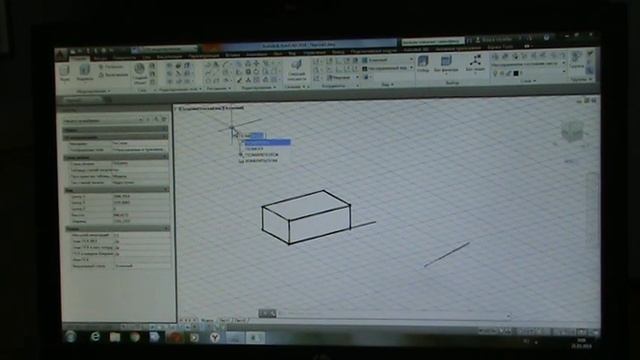The height and width of the screenshot is (360, 640).
Task: Expand the Слои panel title
Action: (528, 81)
